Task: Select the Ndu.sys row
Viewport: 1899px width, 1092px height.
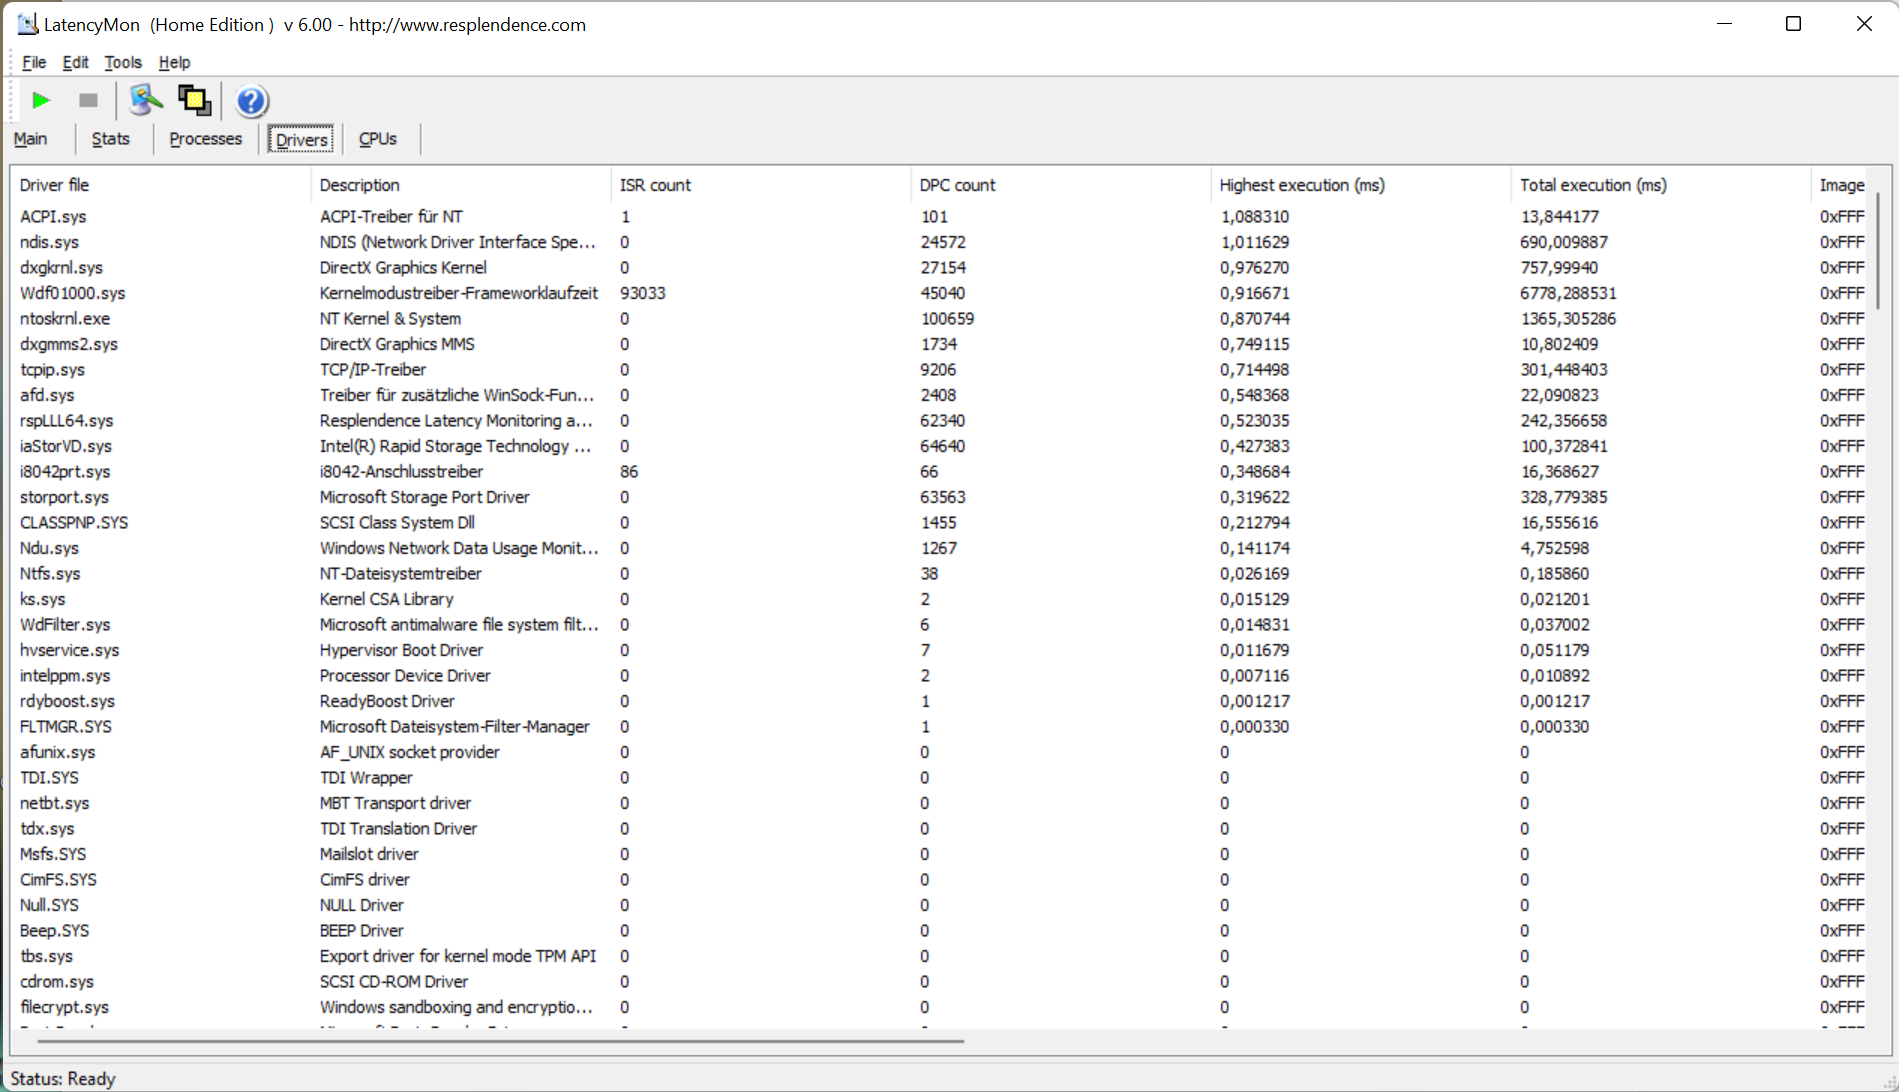Action: (940, 548)
